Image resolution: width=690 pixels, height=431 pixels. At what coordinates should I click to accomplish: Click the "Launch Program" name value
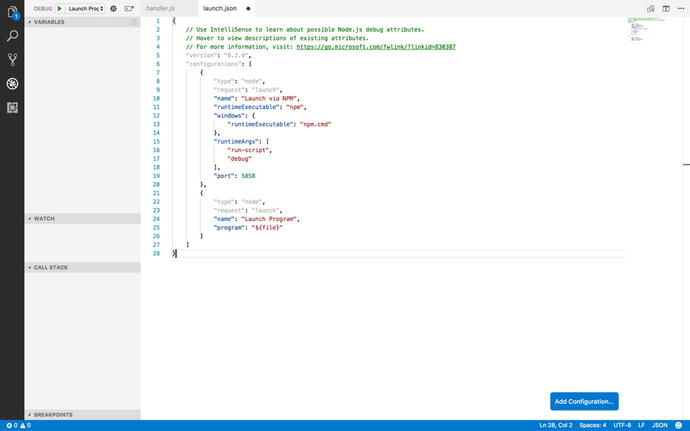[x=268, y=219]
